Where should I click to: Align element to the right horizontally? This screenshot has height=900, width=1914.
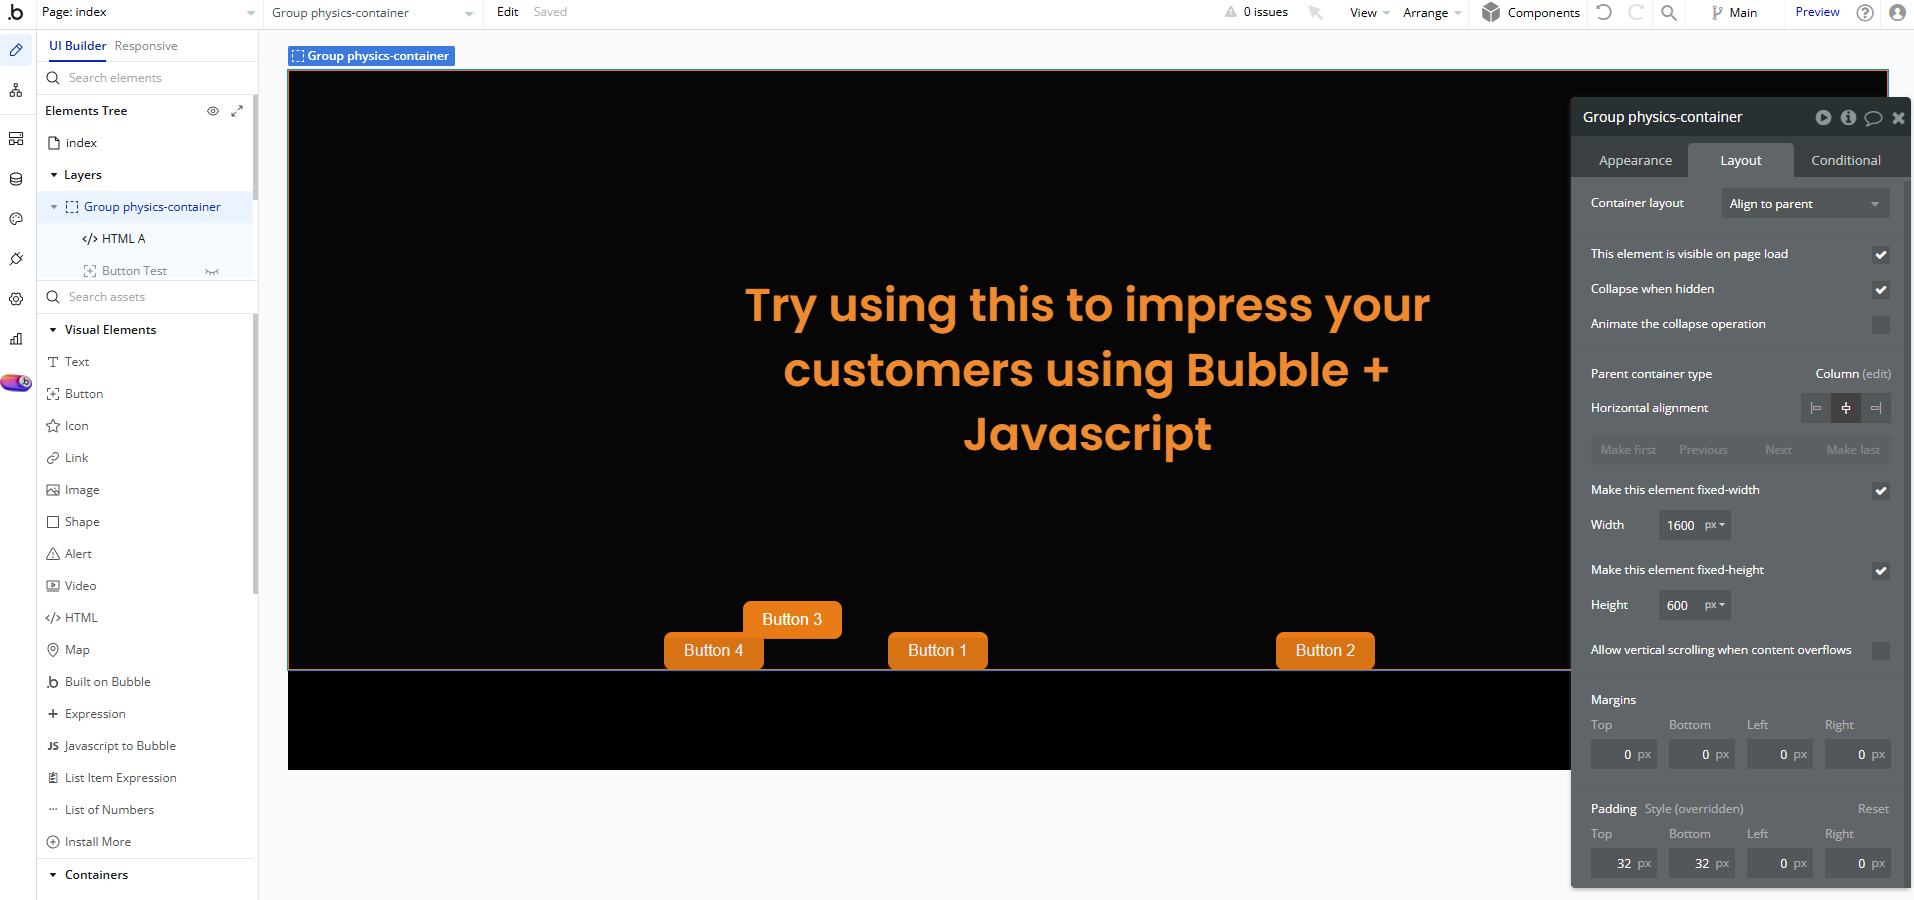[1876, 408]
